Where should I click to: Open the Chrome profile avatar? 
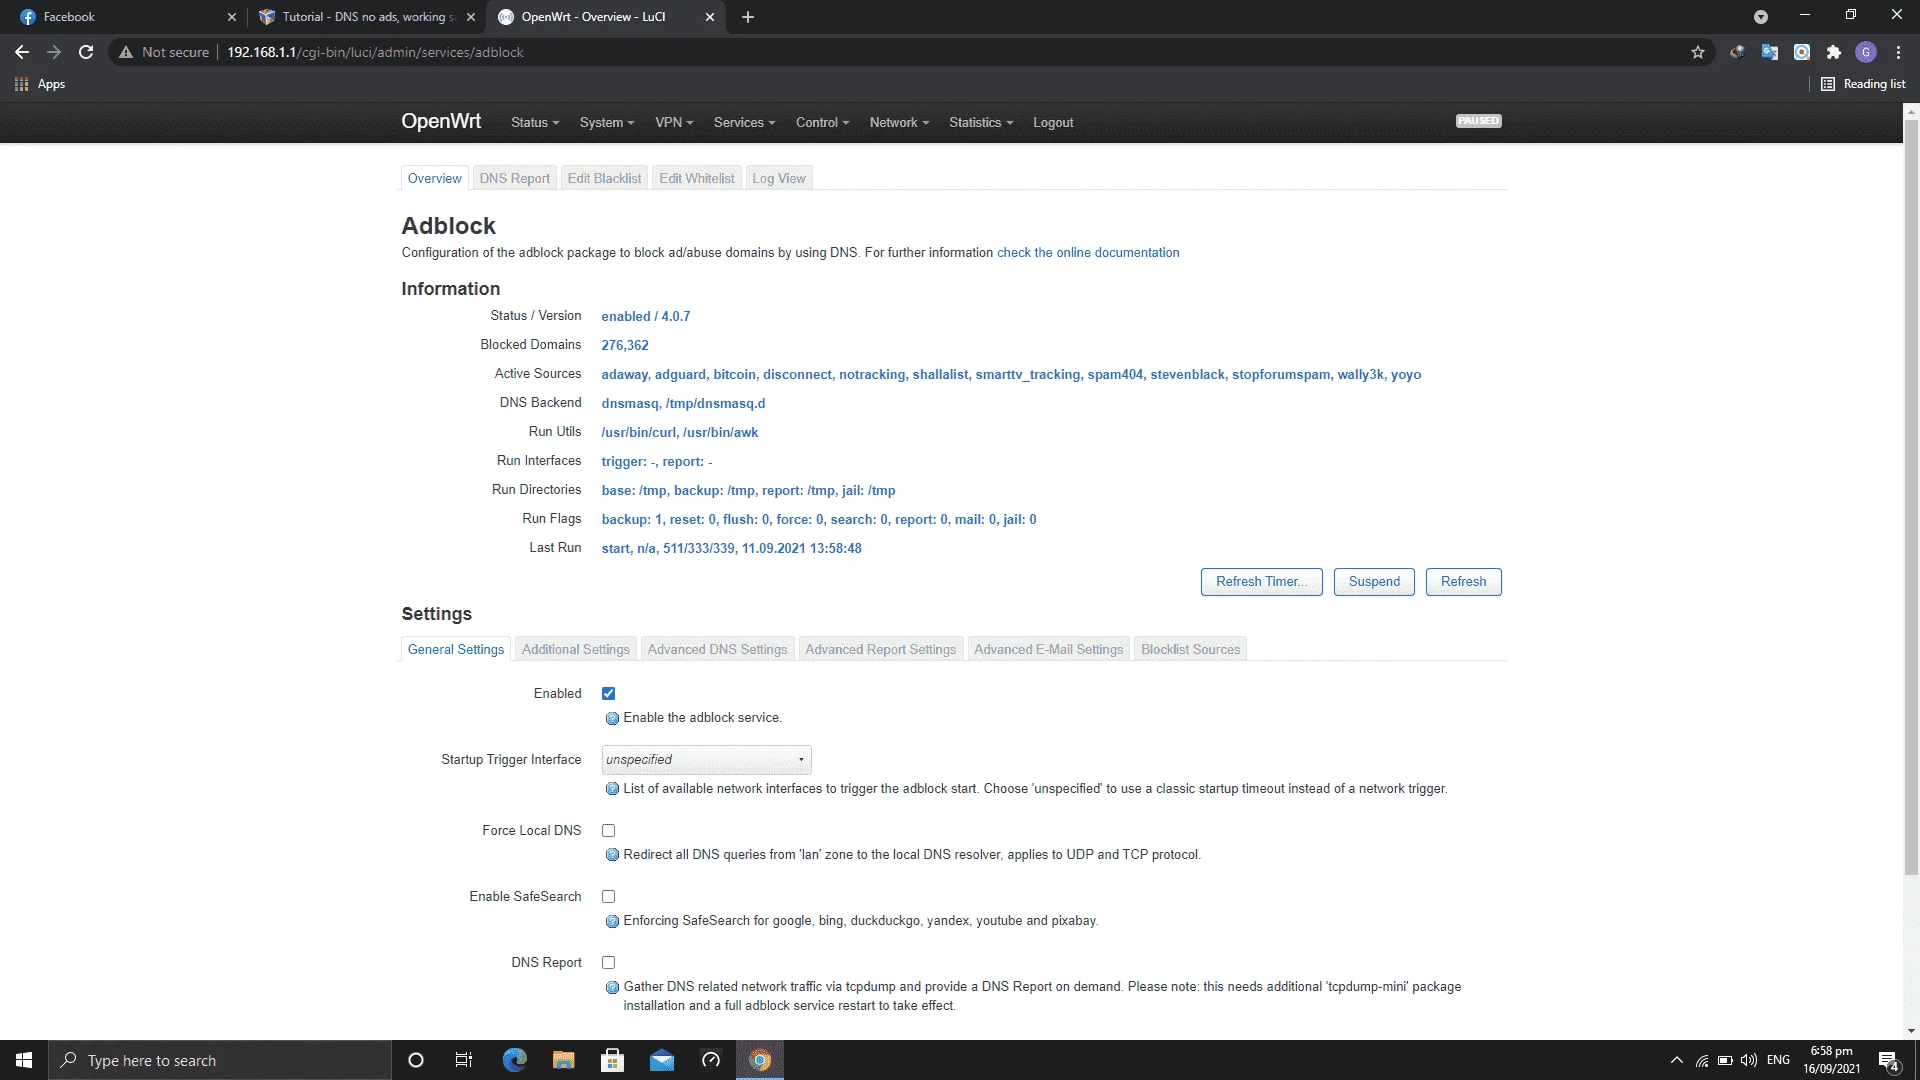(1866, 52)
